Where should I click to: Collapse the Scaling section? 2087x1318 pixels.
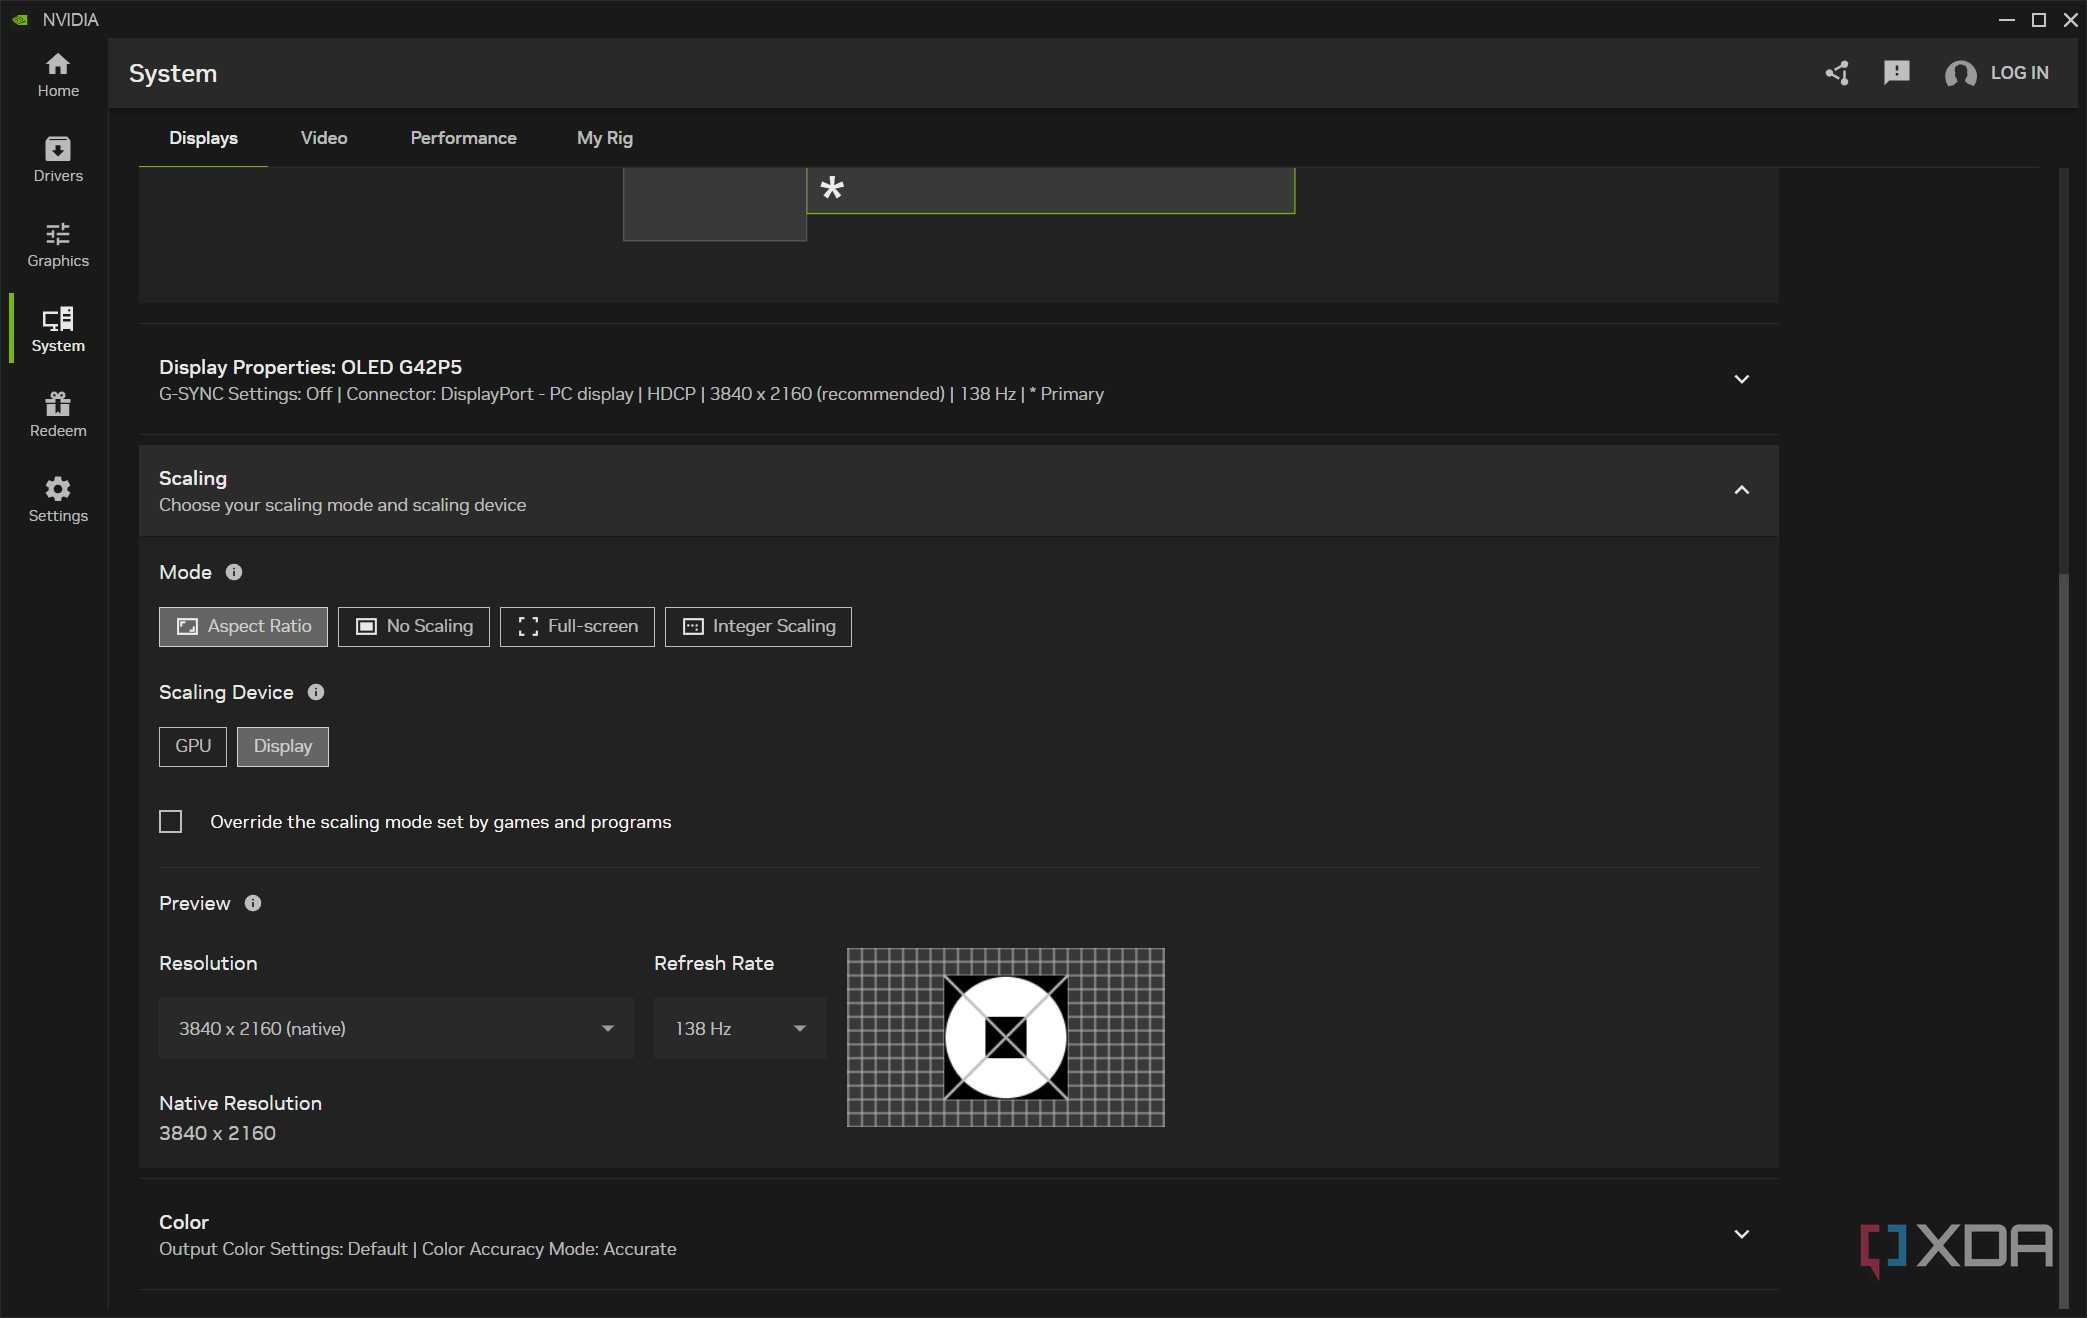point(1741,490)
